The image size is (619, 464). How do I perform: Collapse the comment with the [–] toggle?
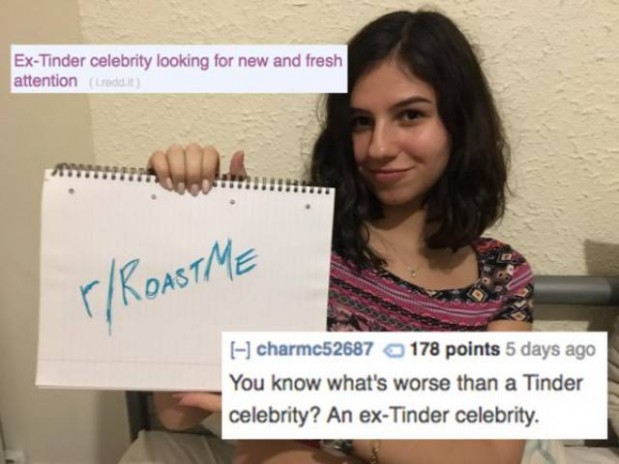tap(240, 349)
